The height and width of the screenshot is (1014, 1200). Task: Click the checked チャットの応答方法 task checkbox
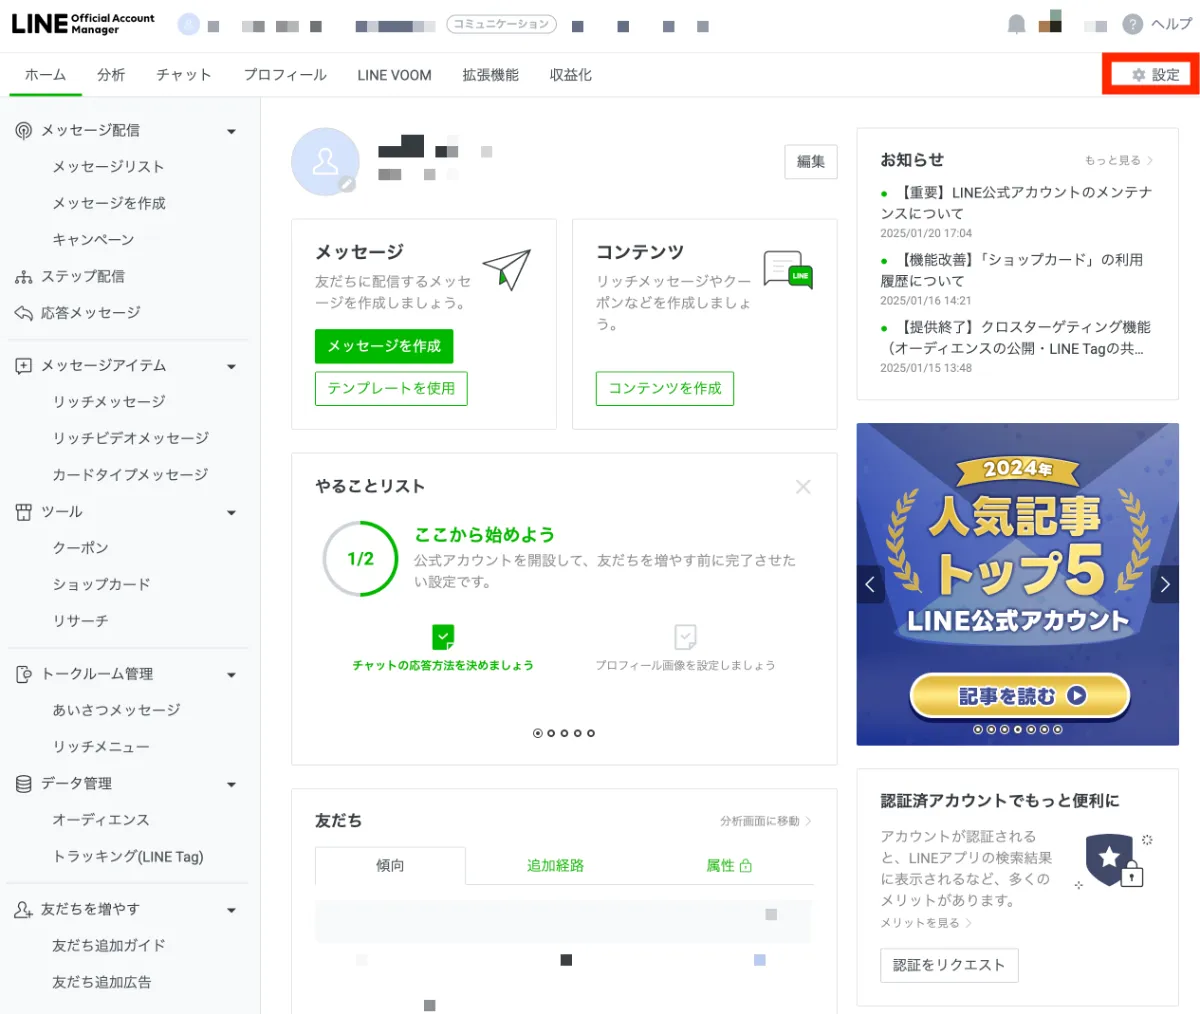click(x=442, y=636)
